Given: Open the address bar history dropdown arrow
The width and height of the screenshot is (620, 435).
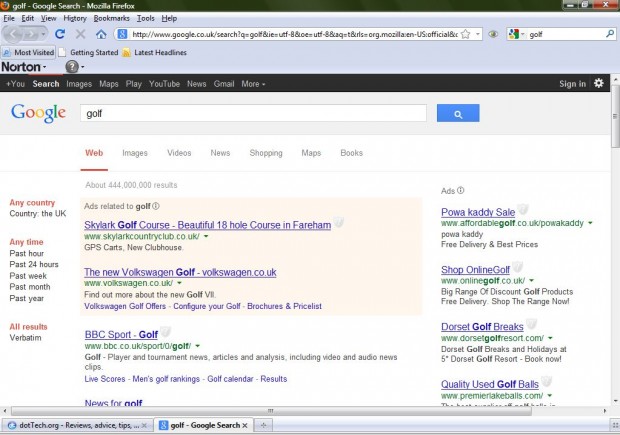Looking at the screenshot, I should (478, 34).
